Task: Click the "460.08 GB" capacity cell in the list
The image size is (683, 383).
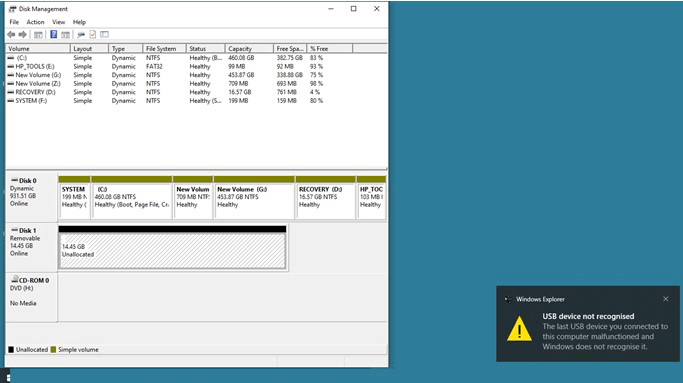Action: click(241, 58)
